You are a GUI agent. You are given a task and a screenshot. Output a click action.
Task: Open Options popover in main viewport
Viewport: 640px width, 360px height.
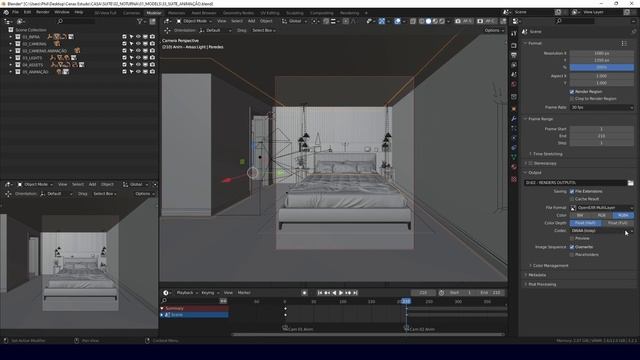pyautogui.click(x=494, y=31)
